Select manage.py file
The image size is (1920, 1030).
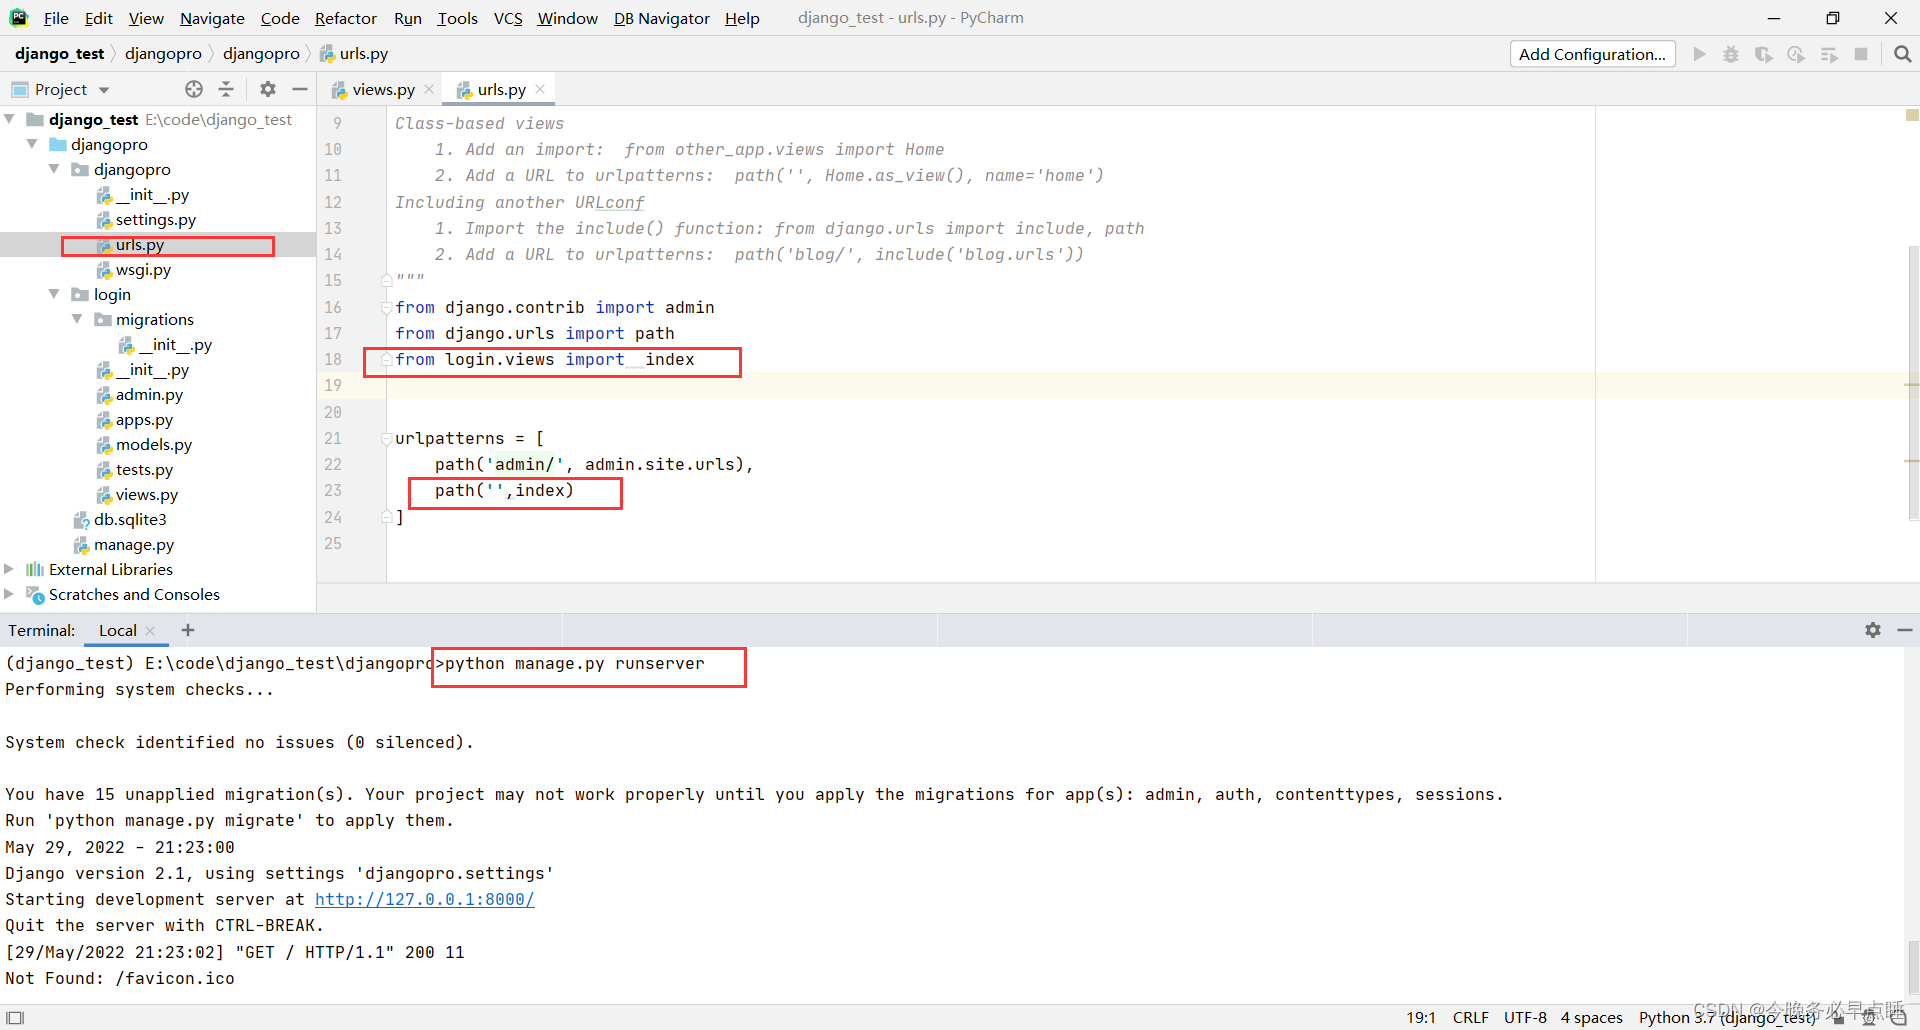point(134,544)
